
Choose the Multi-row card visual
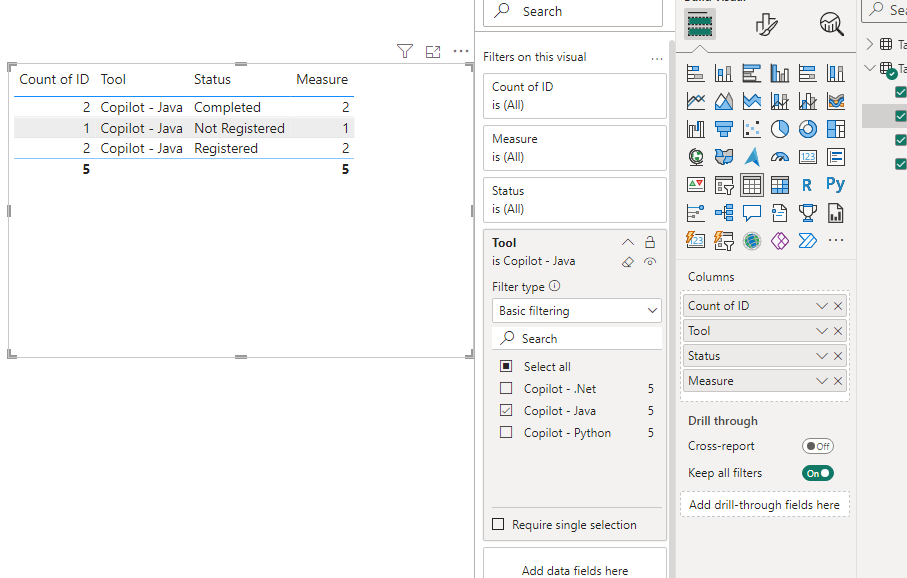click(836, 157)
